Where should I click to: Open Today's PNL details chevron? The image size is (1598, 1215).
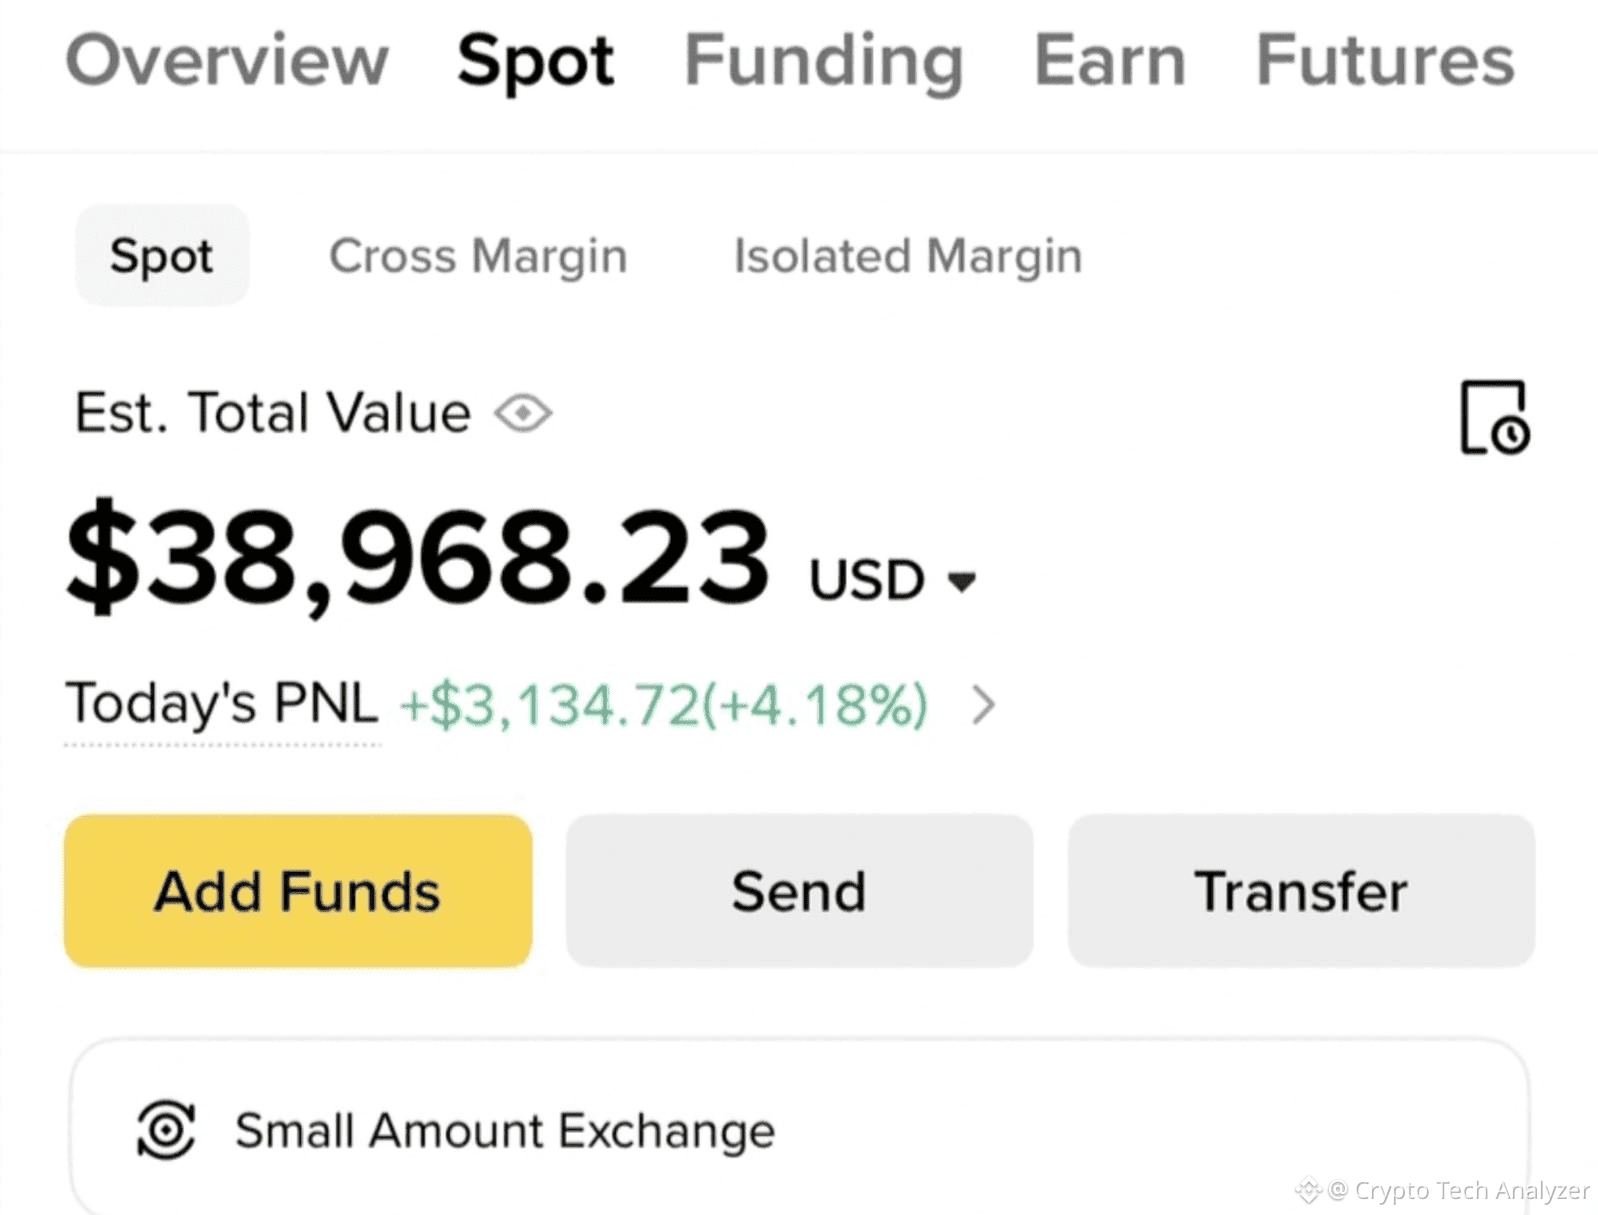[x=984, y=705]
